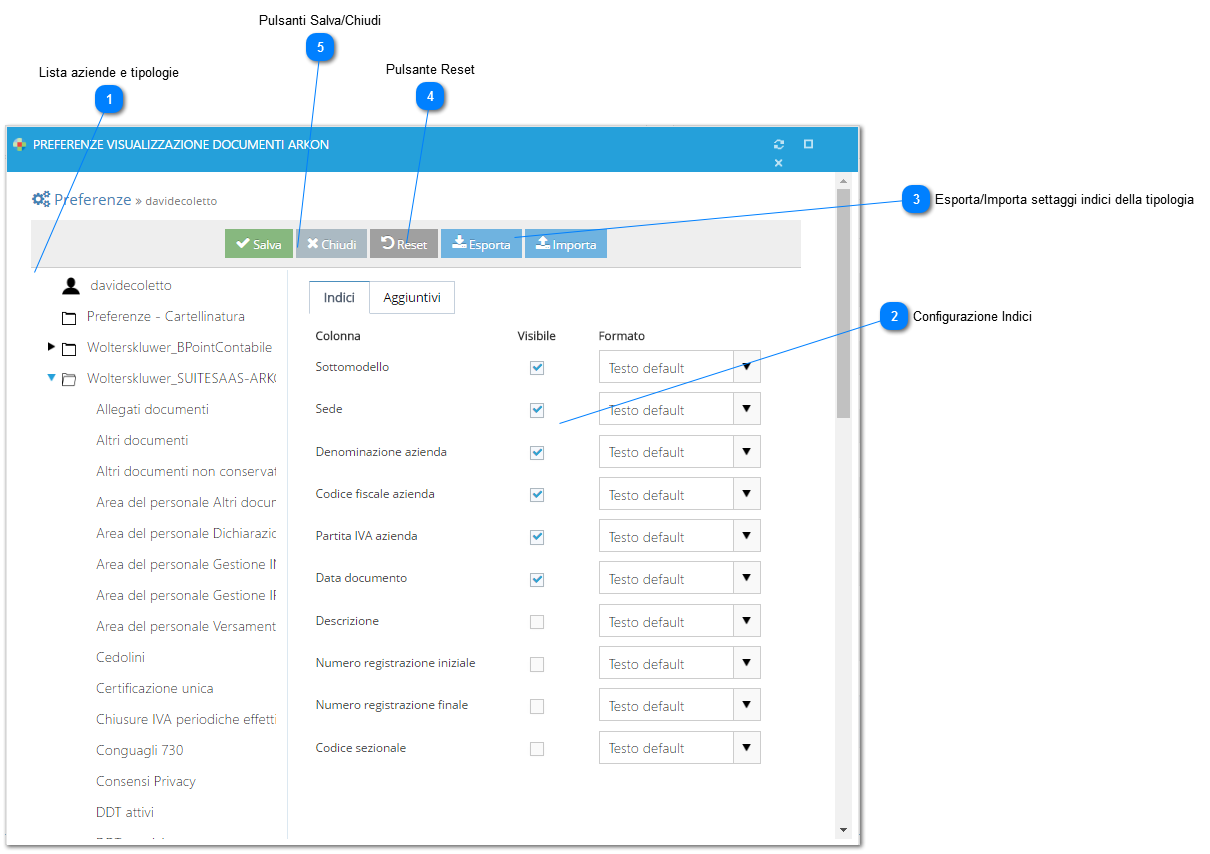Switch to the Indici tab

click(339, 297)
